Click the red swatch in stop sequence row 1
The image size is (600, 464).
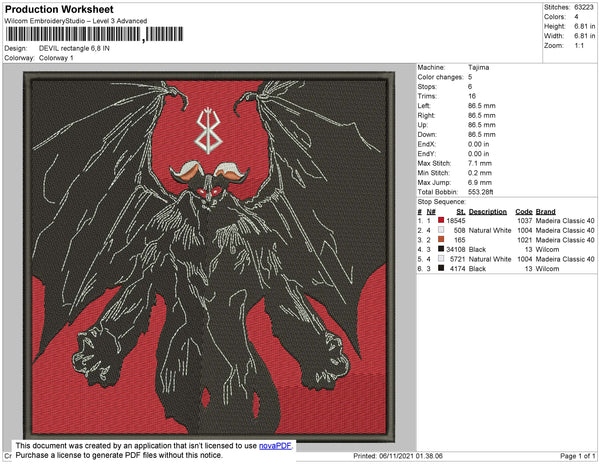click(441, 220)
